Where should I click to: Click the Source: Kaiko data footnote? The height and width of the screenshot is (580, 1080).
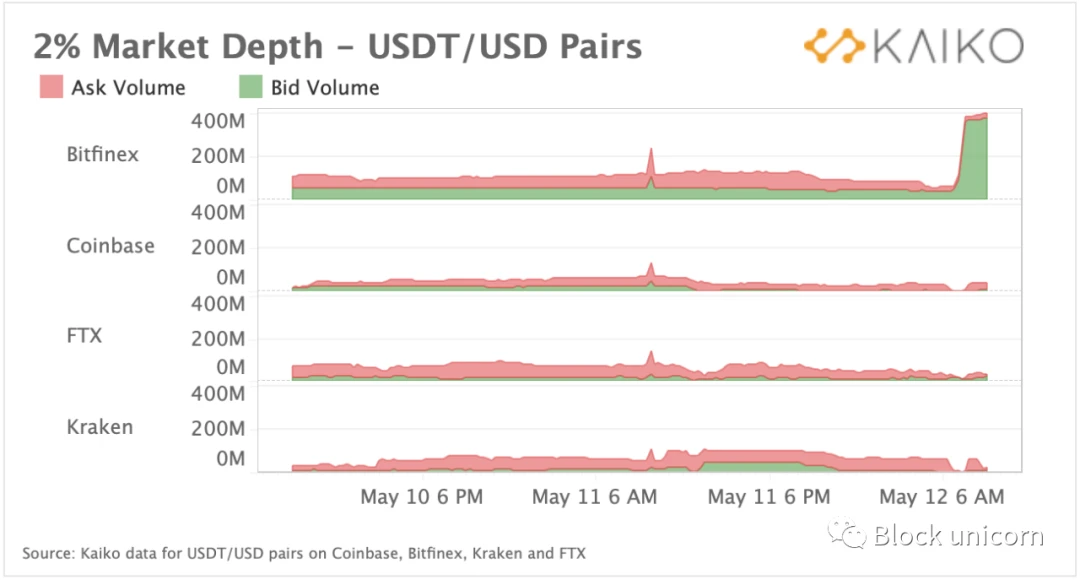click(304, 553)
